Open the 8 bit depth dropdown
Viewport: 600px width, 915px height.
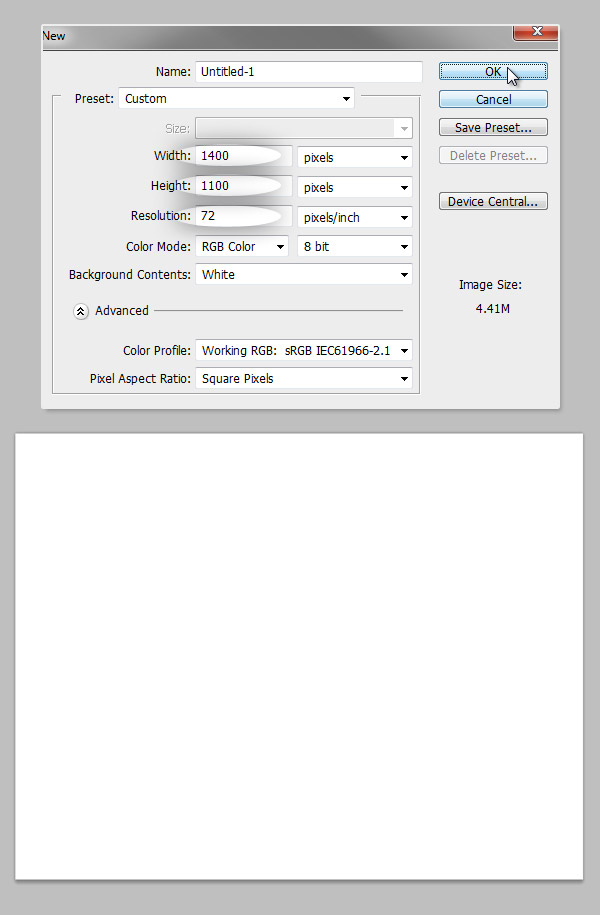tap(355, 246)
